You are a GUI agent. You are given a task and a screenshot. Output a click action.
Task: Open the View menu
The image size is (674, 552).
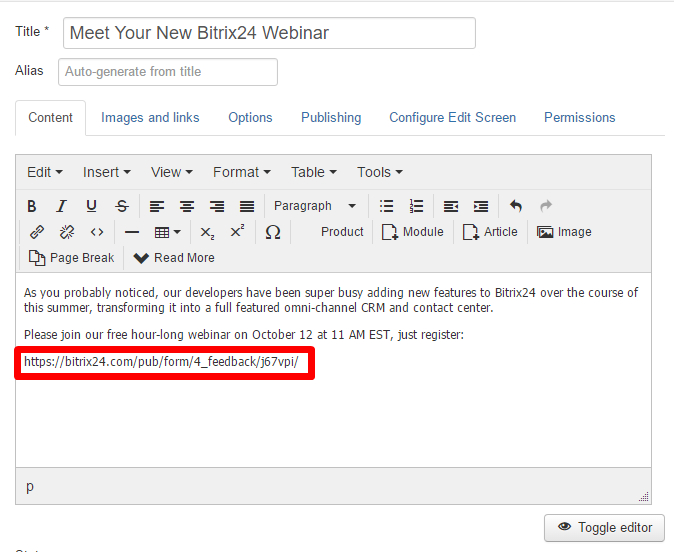tap(172, 172)
